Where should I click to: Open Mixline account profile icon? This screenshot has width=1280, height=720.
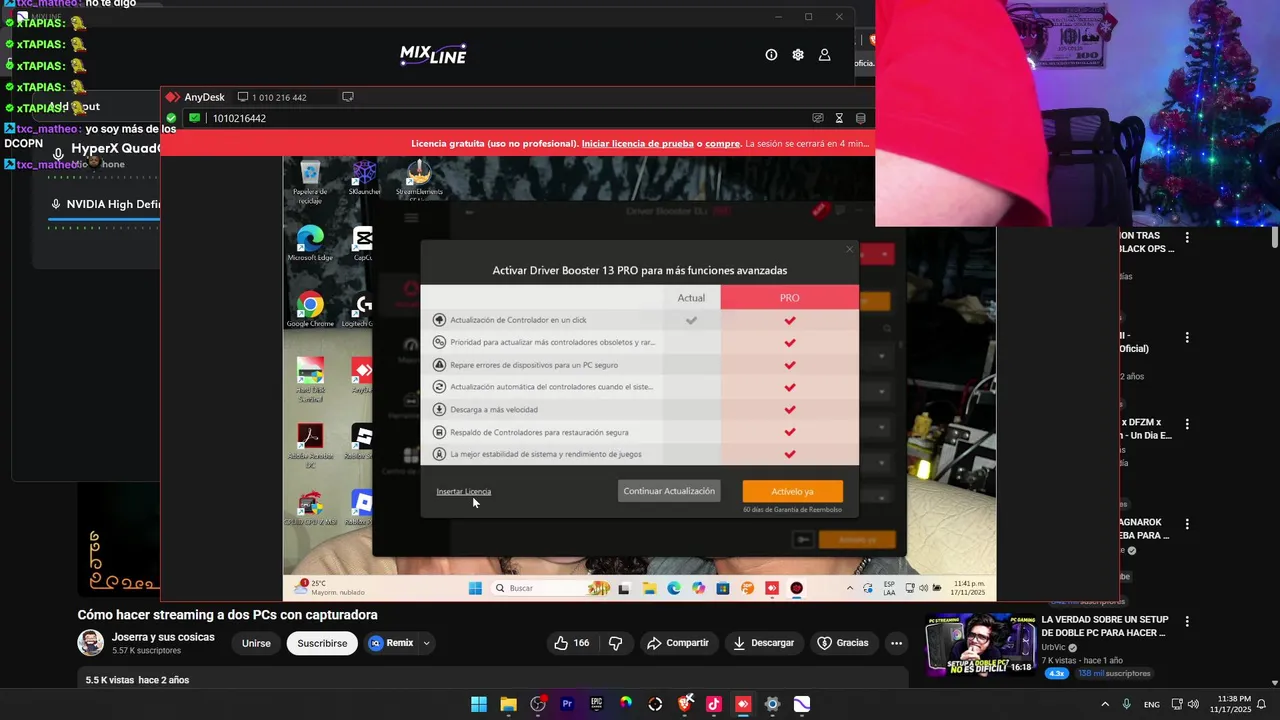coord(825,55)
